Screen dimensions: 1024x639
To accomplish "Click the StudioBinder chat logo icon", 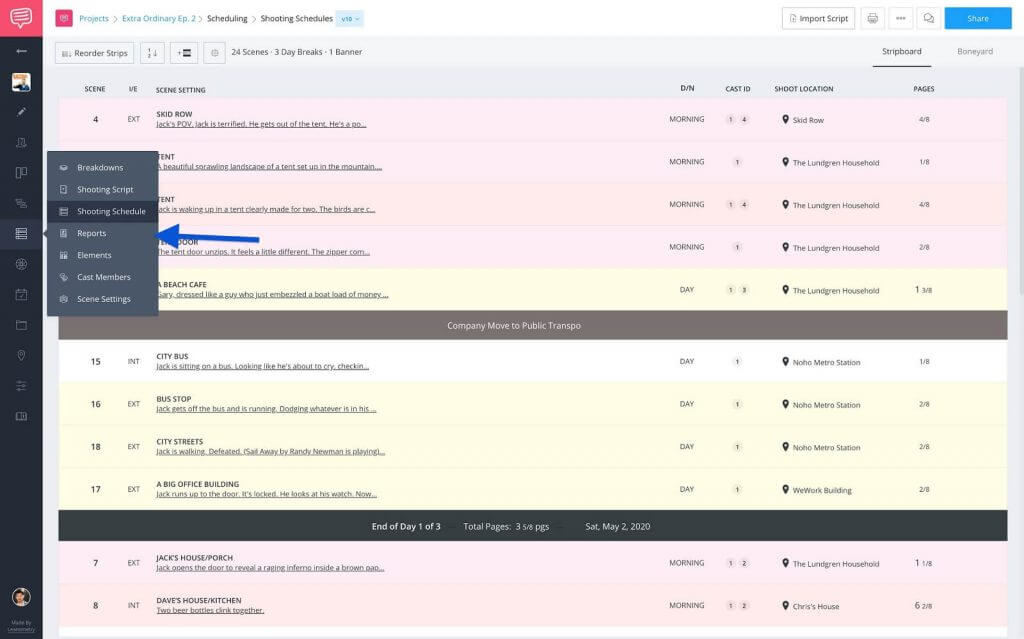I will pyautogui.click(x=21, y=18).
